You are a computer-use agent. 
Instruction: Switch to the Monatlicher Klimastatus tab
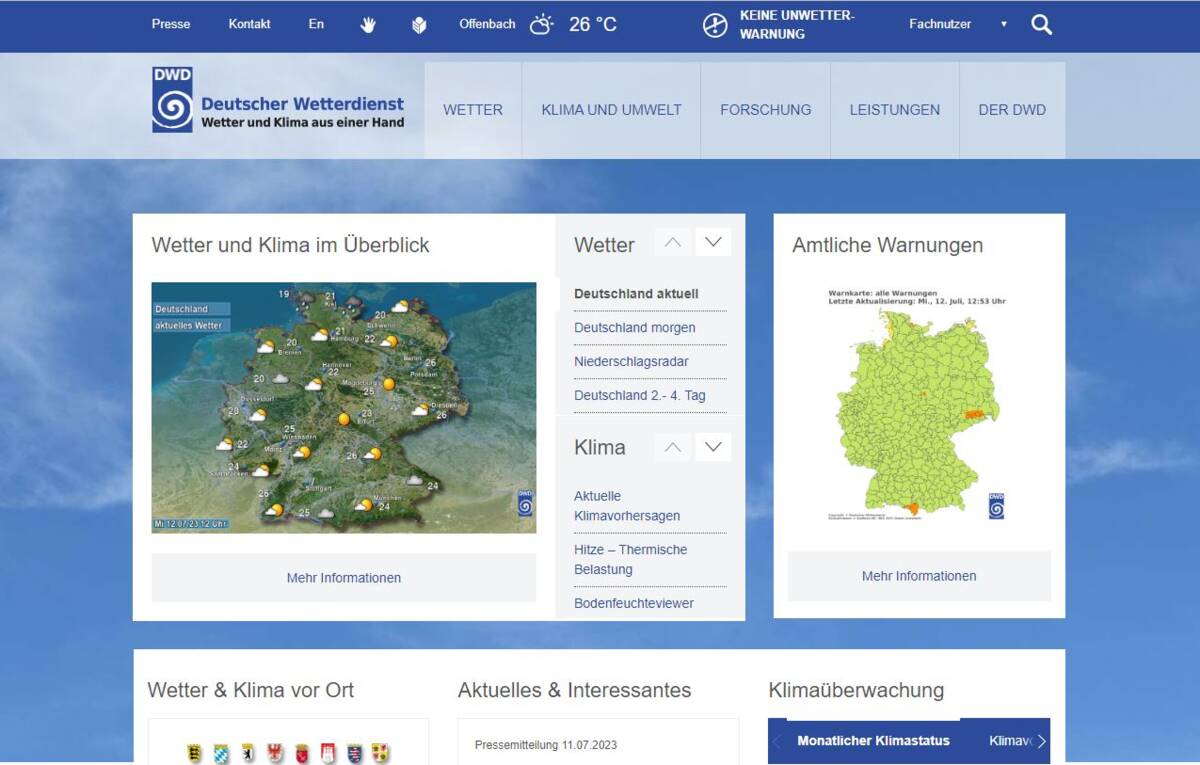tap(873, 741)
